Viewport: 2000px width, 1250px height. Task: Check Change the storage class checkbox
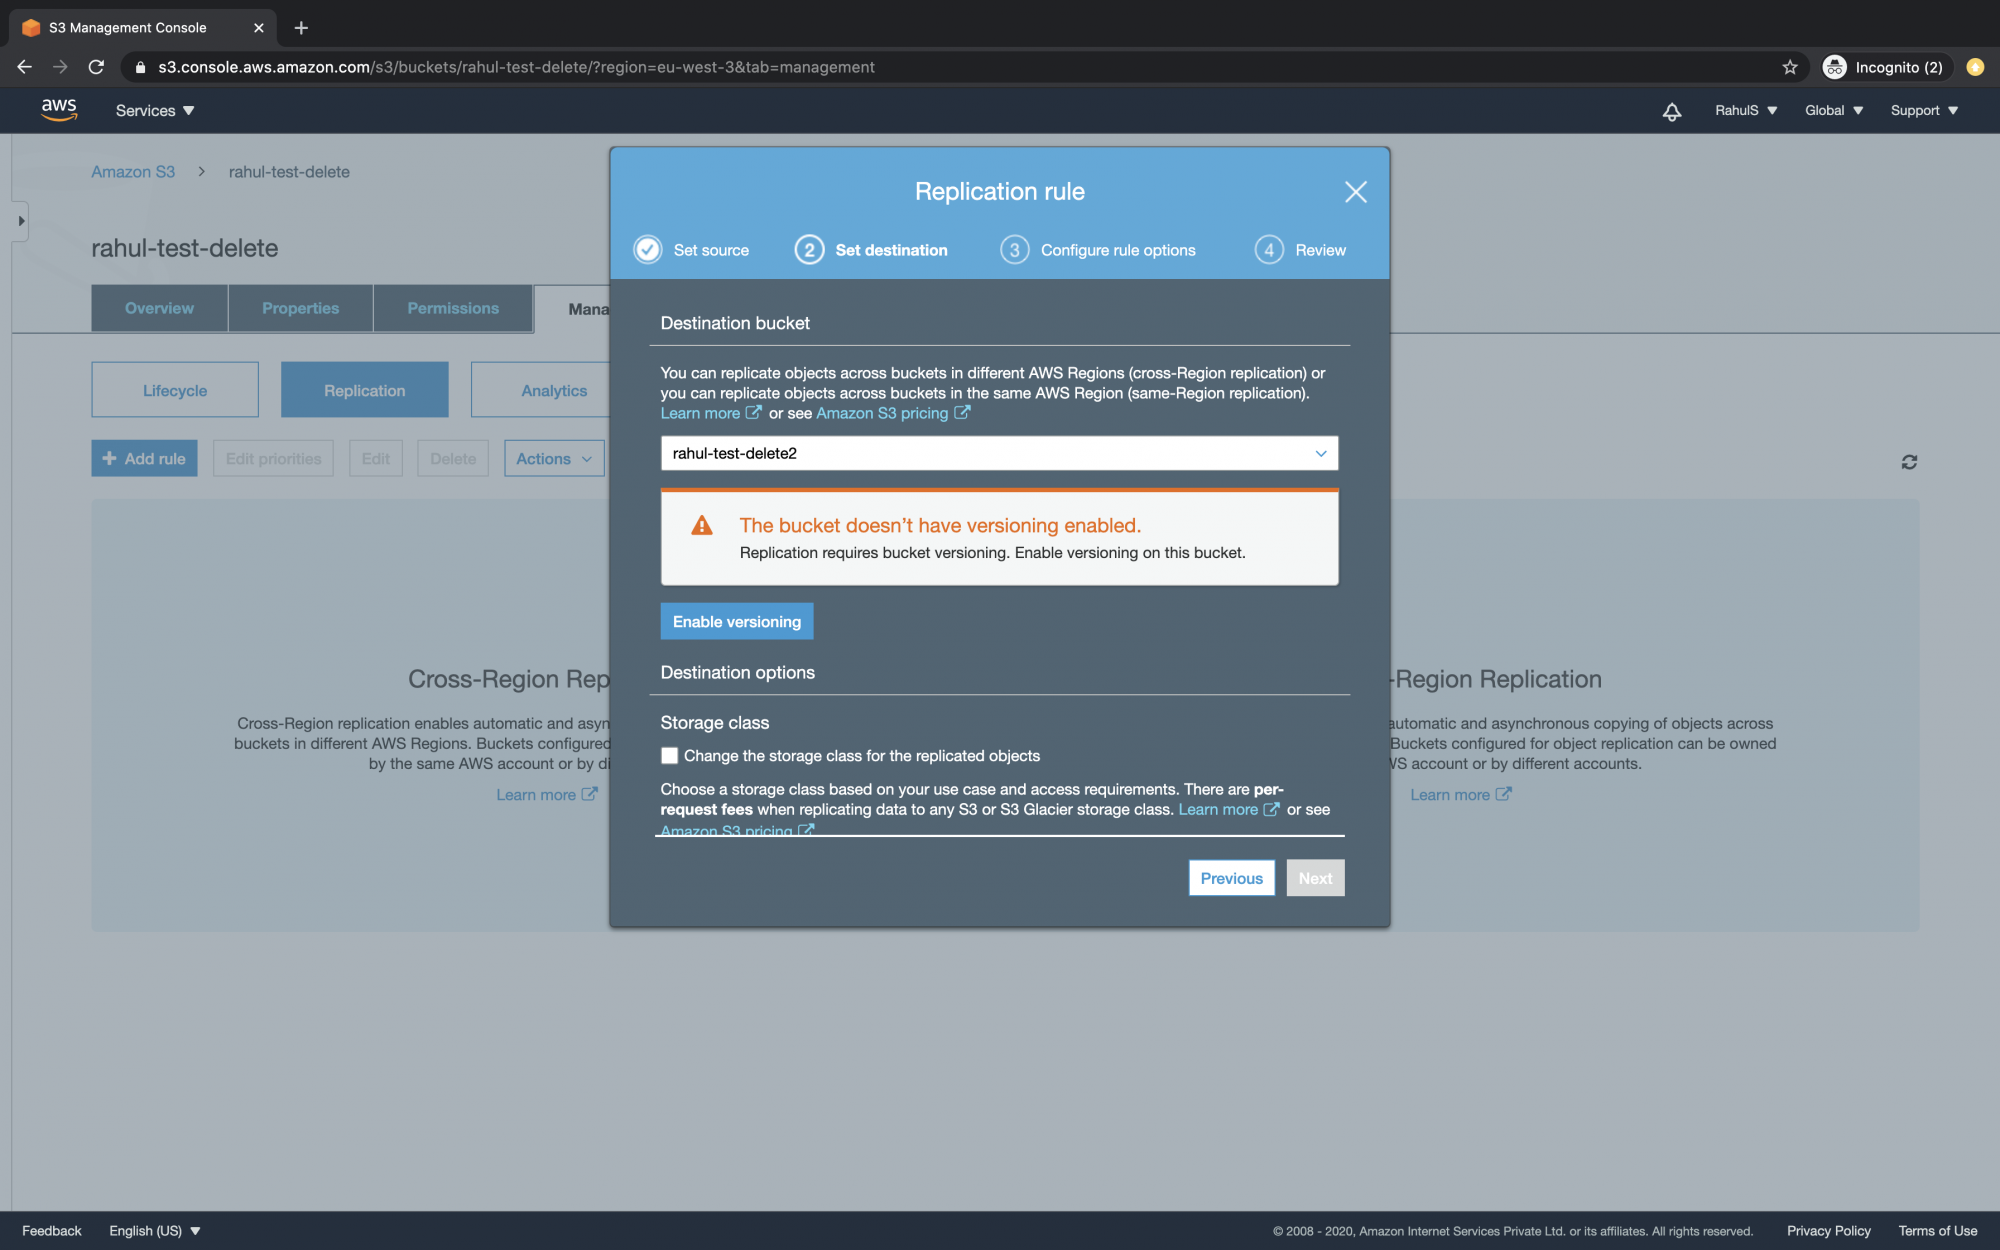(669, 756)
